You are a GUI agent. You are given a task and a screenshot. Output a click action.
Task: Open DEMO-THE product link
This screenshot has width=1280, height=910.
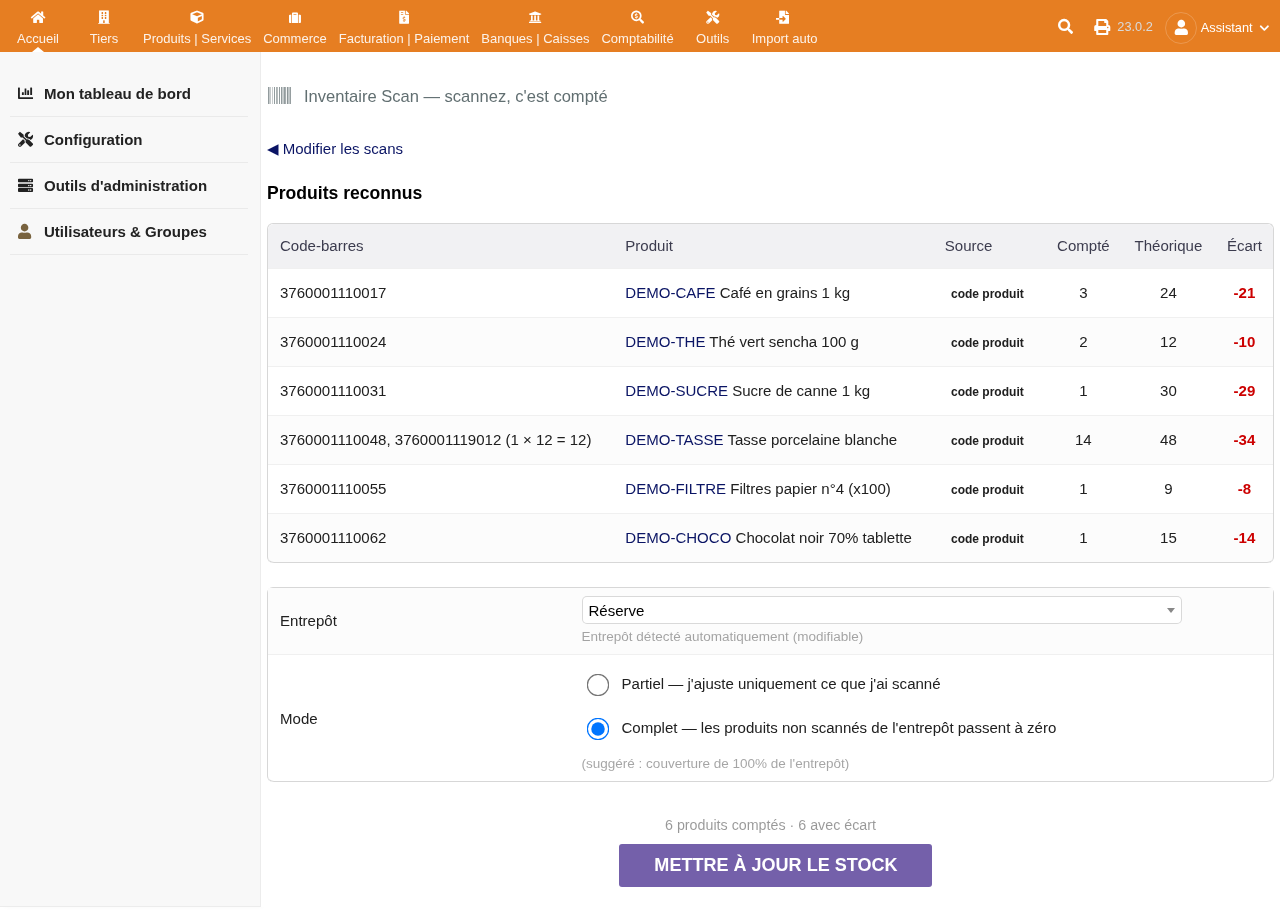[x=665, y=342]
